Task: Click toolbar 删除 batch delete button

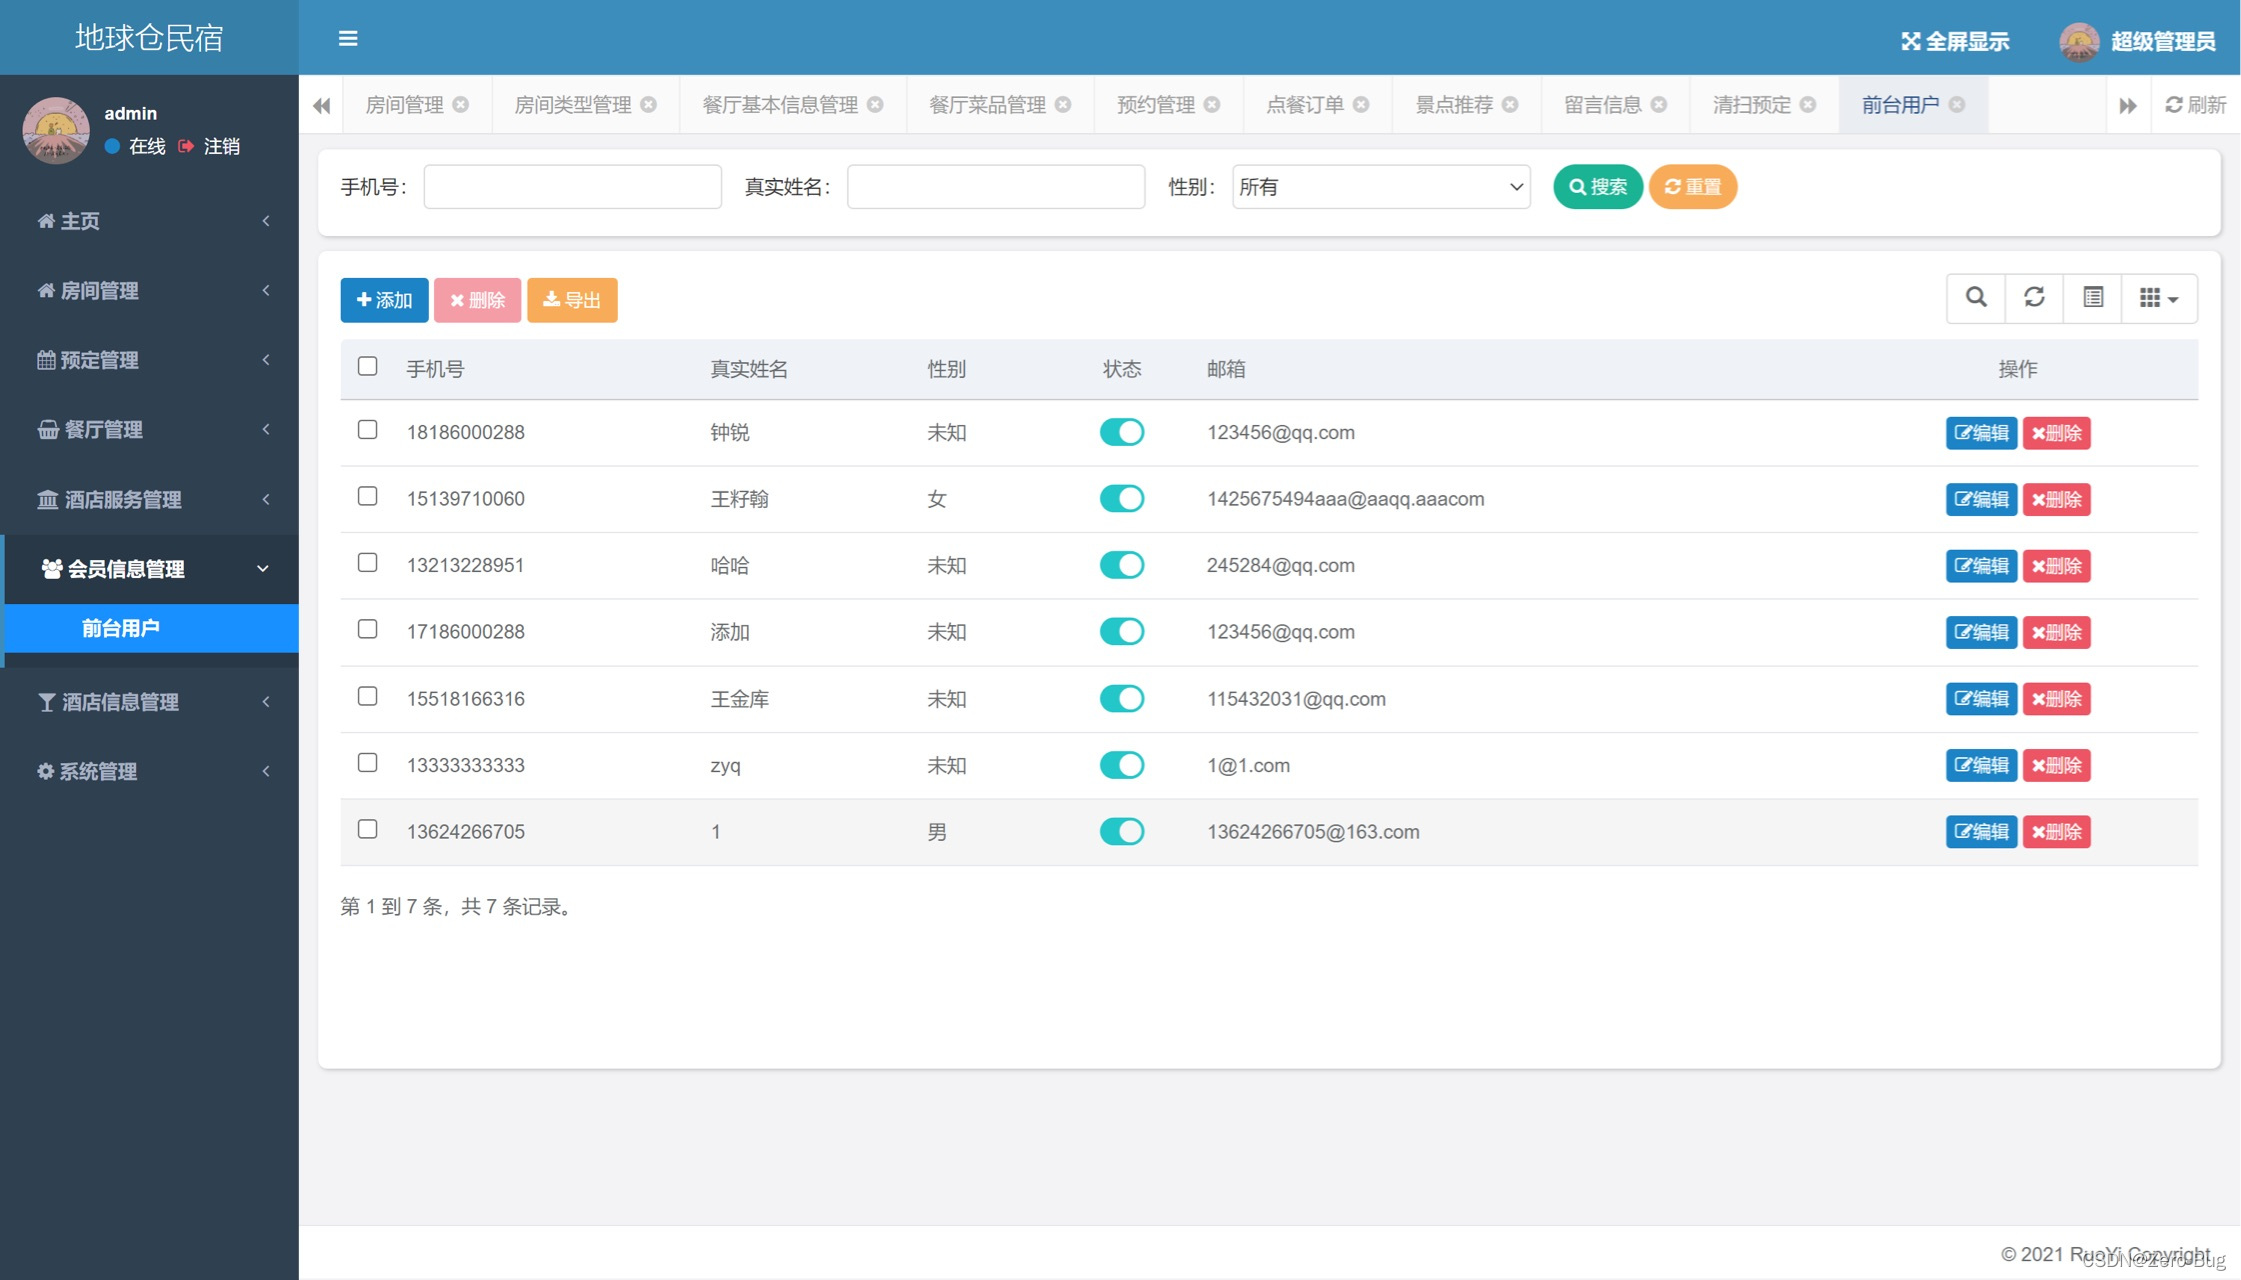Action: 477,300
